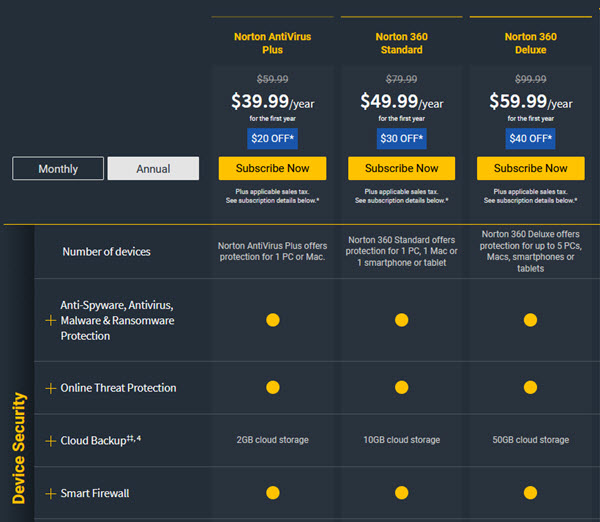Click the $30 OFF badge
The width and height of the screenshot is (600, 522).
click(401, 139)
